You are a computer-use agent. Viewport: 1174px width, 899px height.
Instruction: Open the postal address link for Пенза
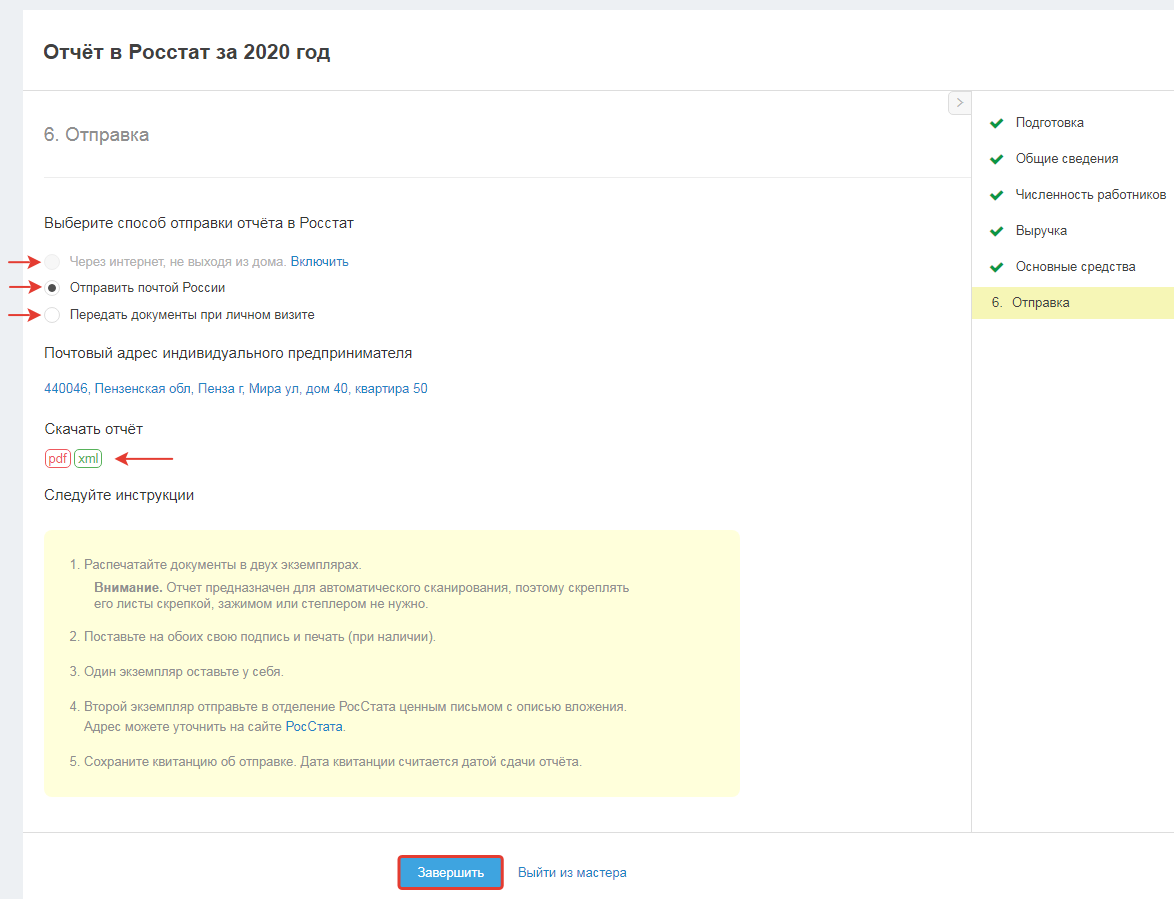tap(236, 389)
